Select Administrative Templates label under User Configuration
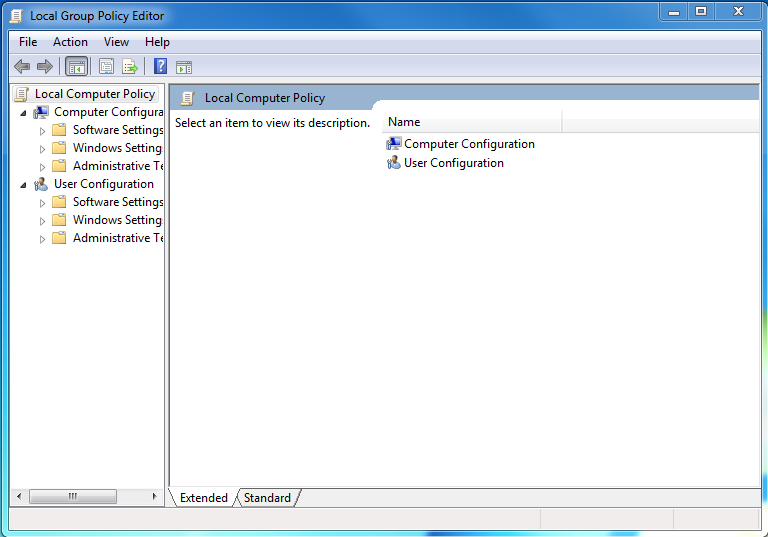Screen dimensions: 768x537 pos(118,238)
